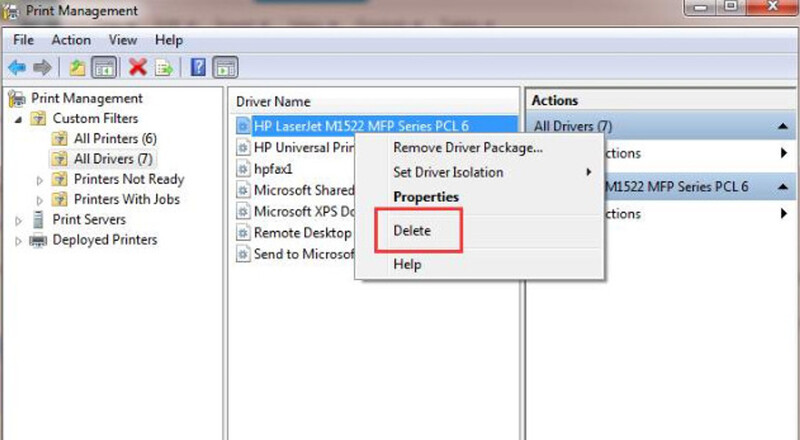Click the Actions pane header

pyautogui.click(x=662, y=101)
